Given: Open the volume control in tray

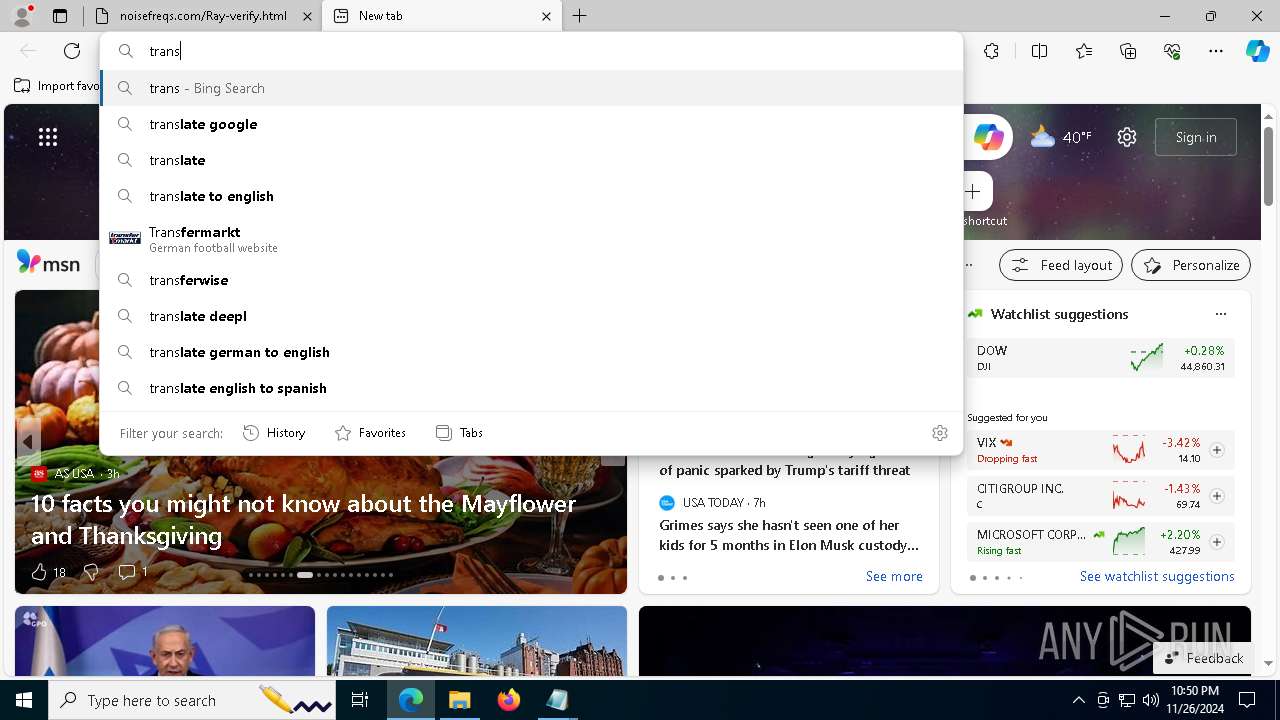Looking at the screenshot, I should pyautogui.click(x=1150, y=700).
